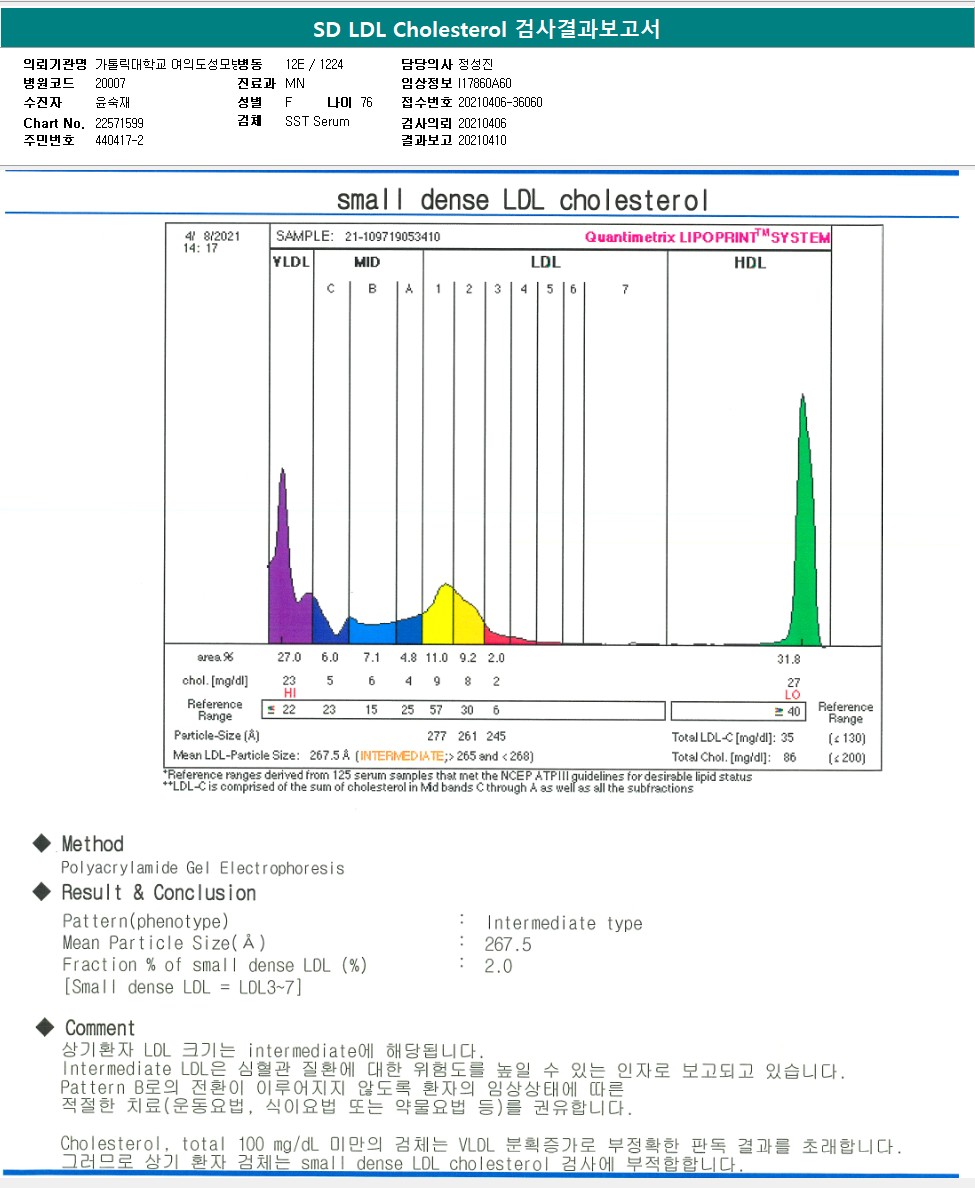The height and width of the screenshot is (1188, 975).
Task: Select the "chol. [mg/dl]" row label
Action: pyautogui.click(x=214, y=680)
